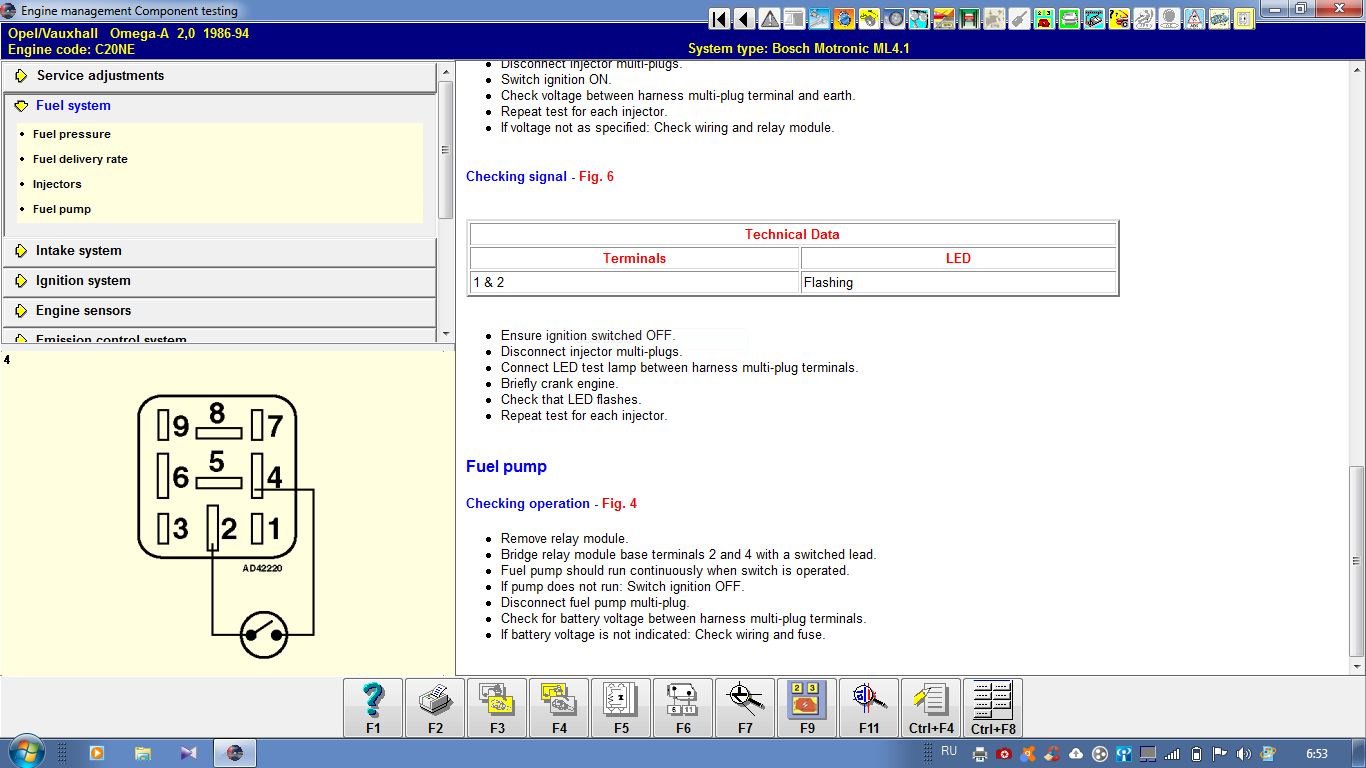Click the blue 'Fuel pump' section heading
1366x768 pixels.
pos(506,467)
